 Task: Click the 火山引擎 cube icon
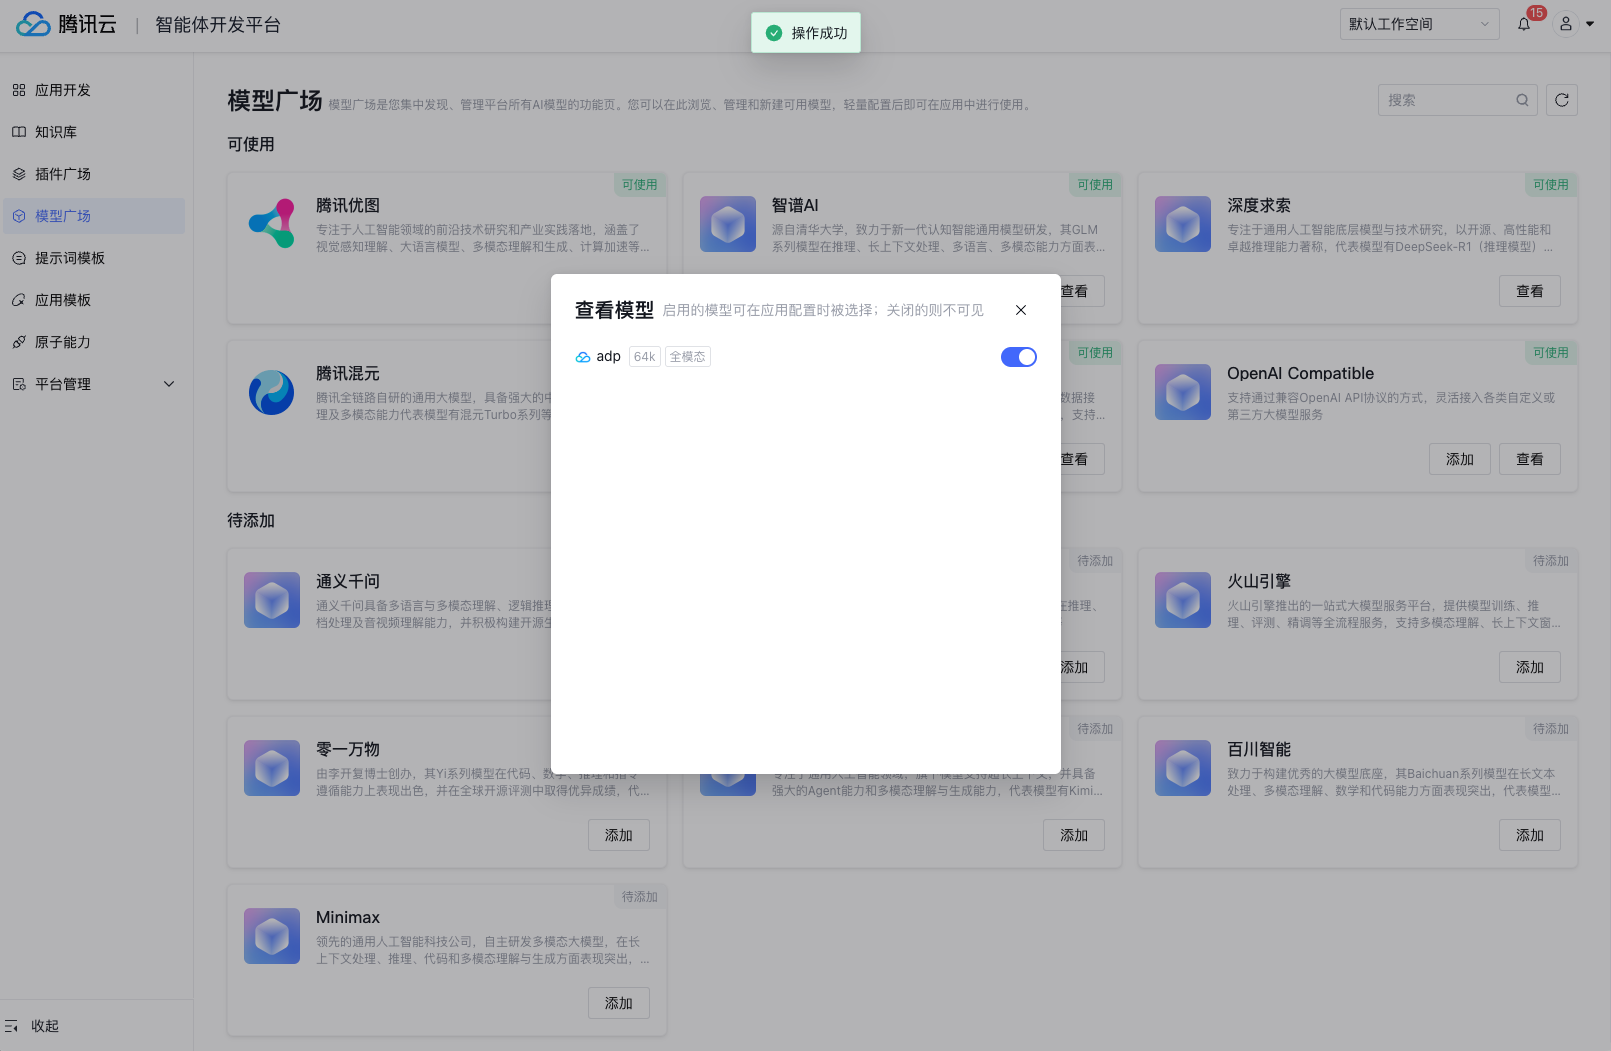tap(1183, 600)
